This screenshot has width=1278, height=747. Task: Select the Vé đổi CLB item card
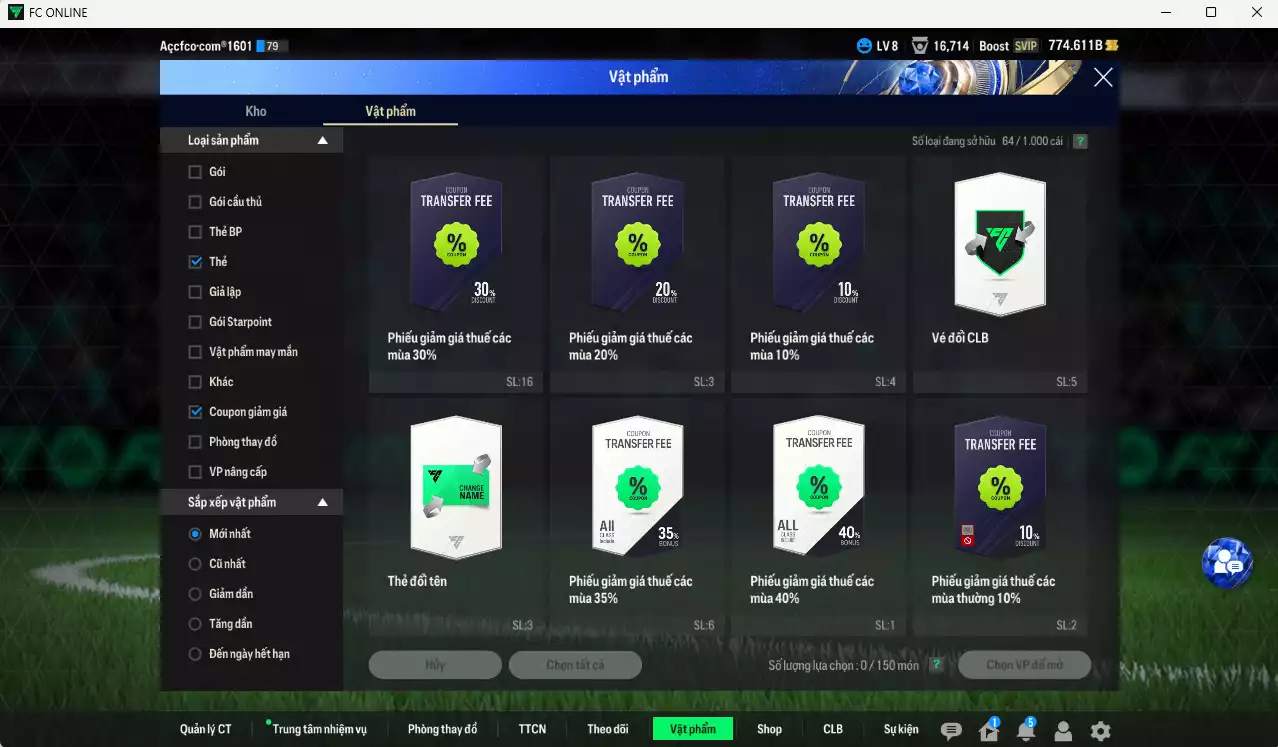tap(999, 270)
